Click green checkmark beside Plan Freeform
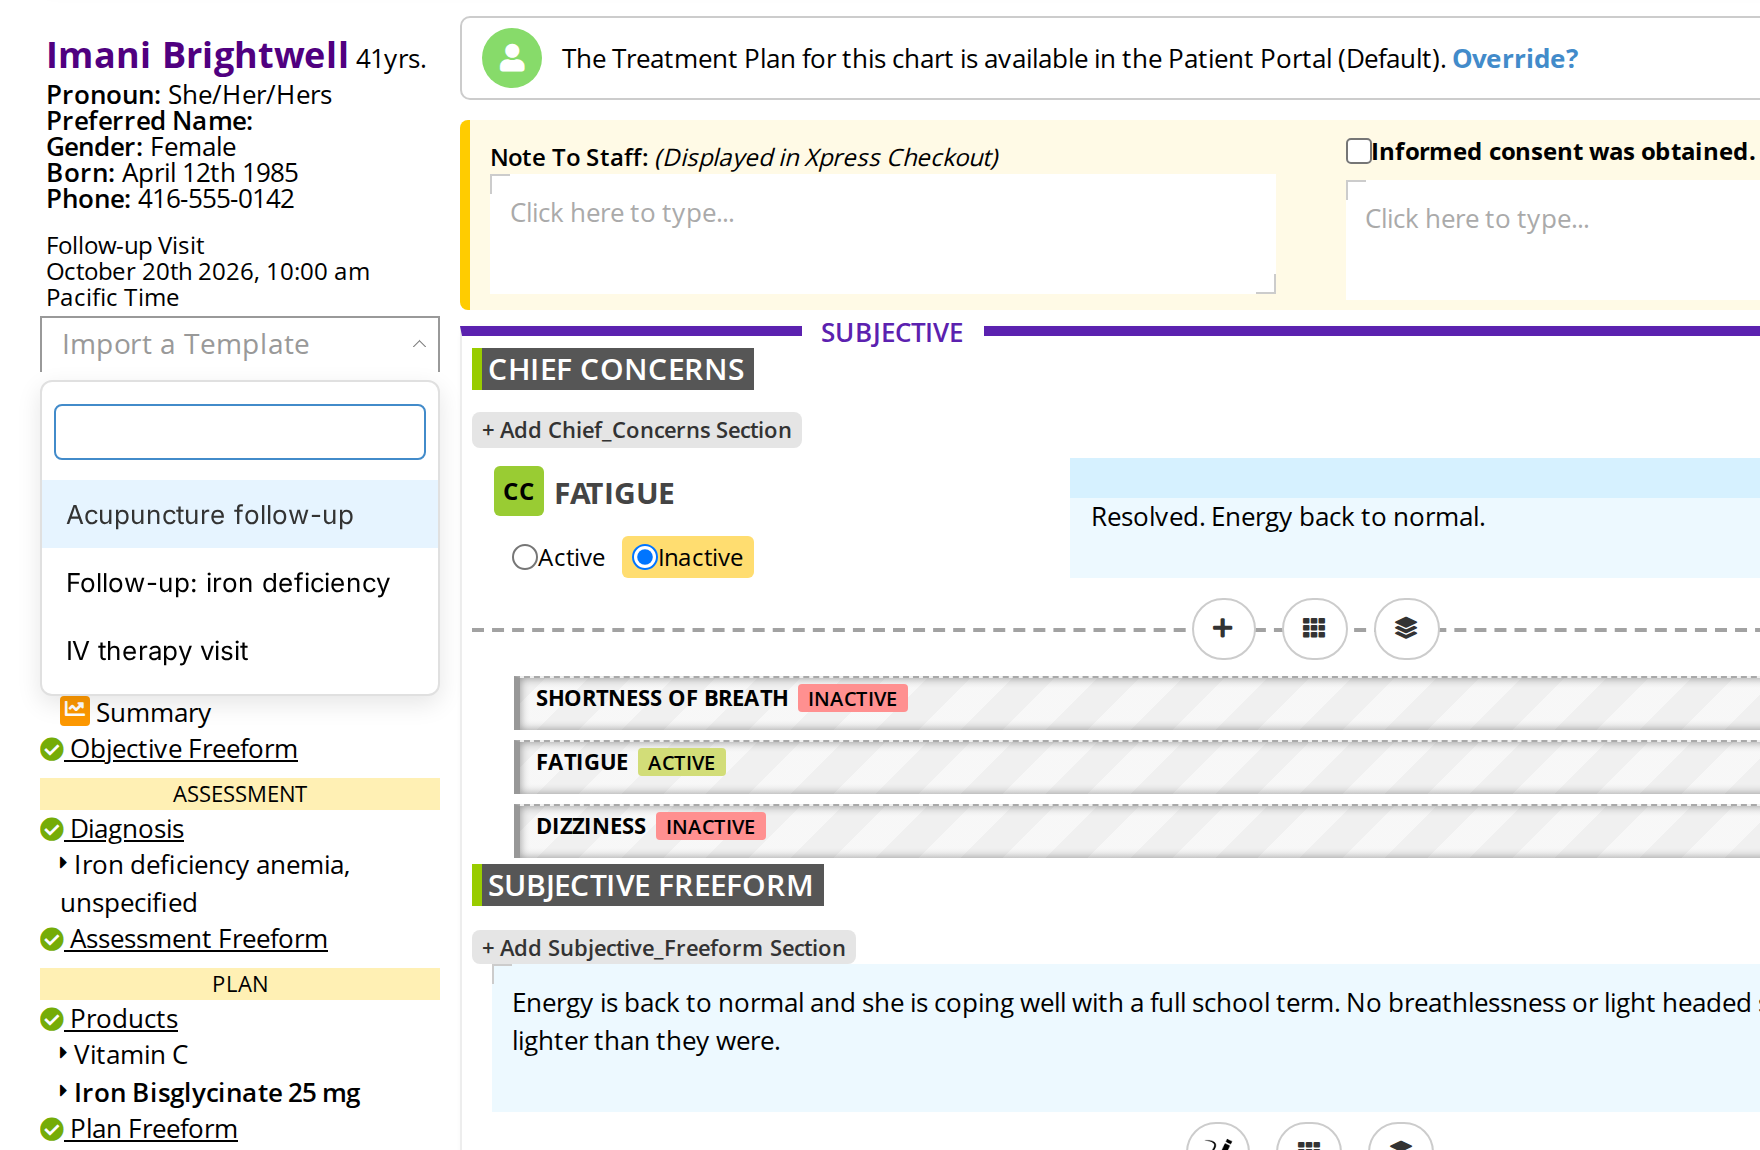 pyautogui.click(x=52, y=1129)
